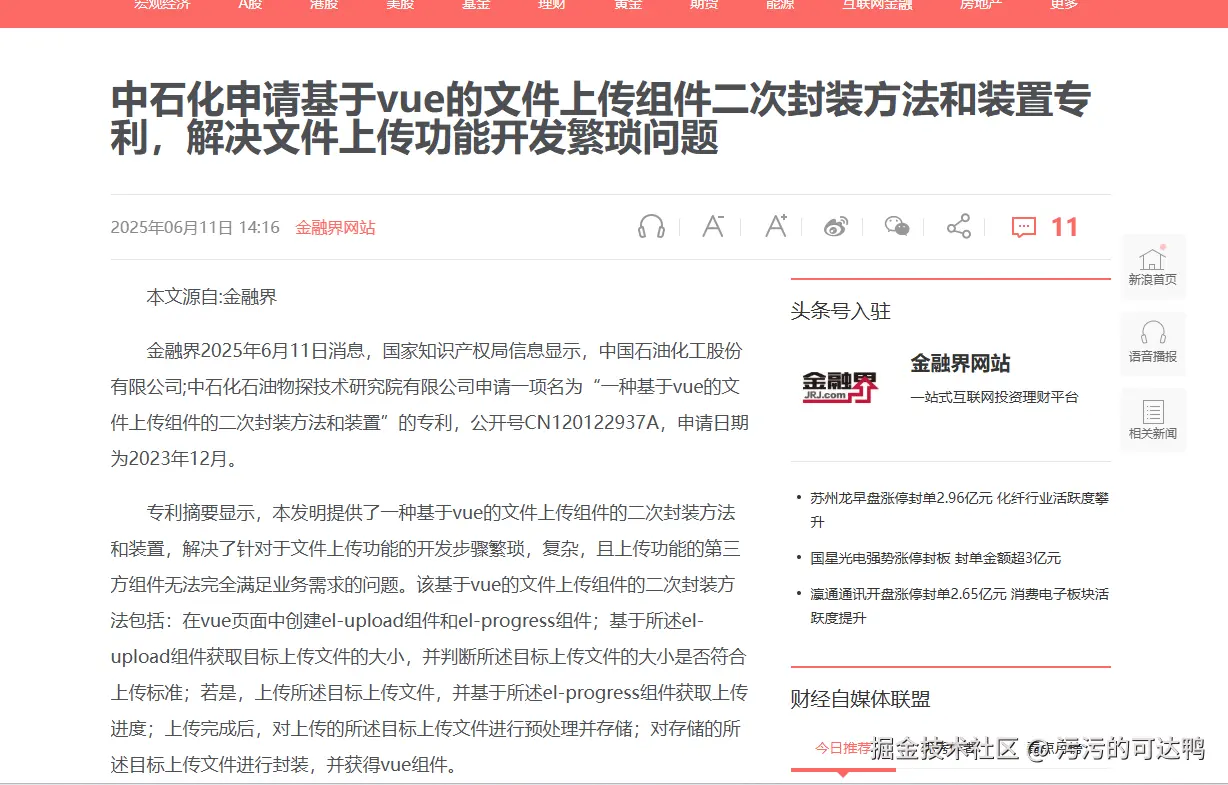The height and width of the screenshot is (785, 1228).
Task: Decrease font size with A- icon
Action: point(713,227)
